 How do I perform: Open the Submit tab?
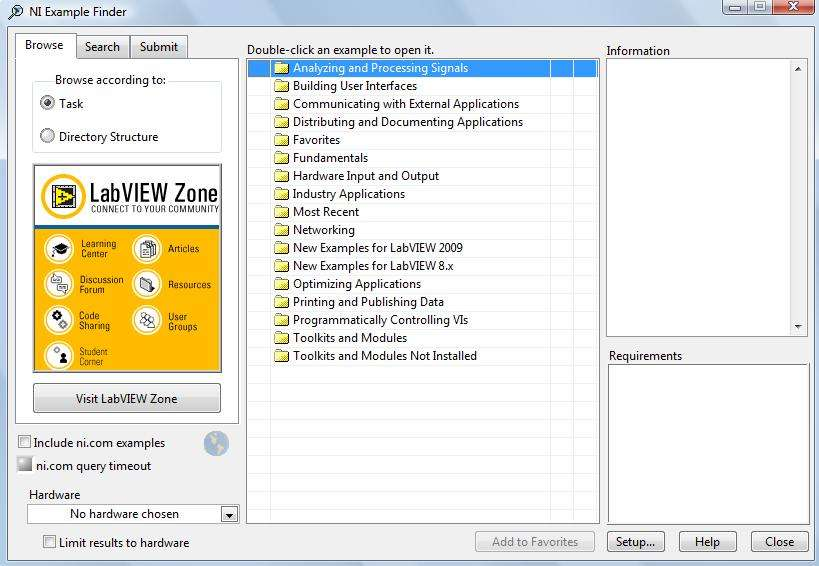(159, 47)
